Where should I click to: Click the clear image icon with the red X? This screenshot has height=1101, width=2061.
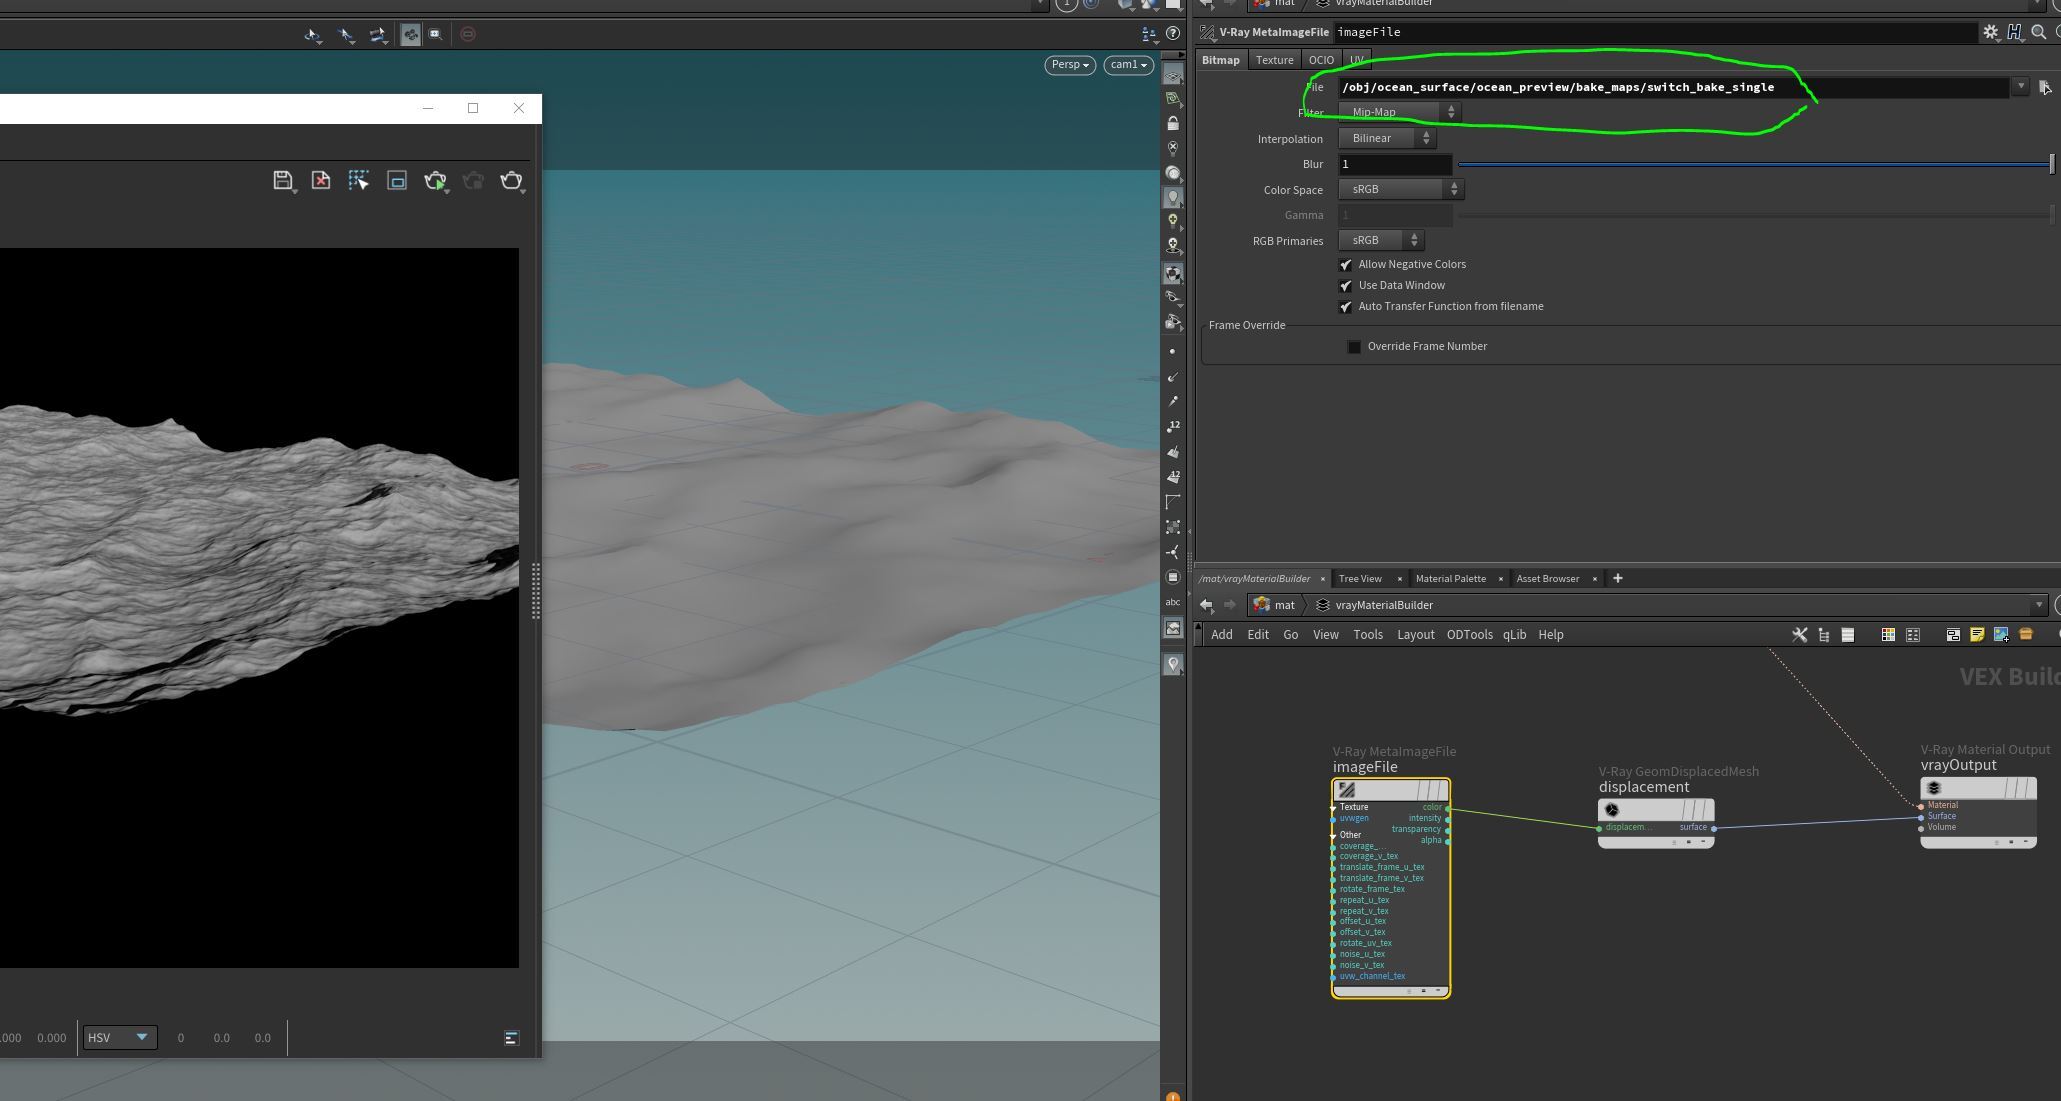pos(321,180)
